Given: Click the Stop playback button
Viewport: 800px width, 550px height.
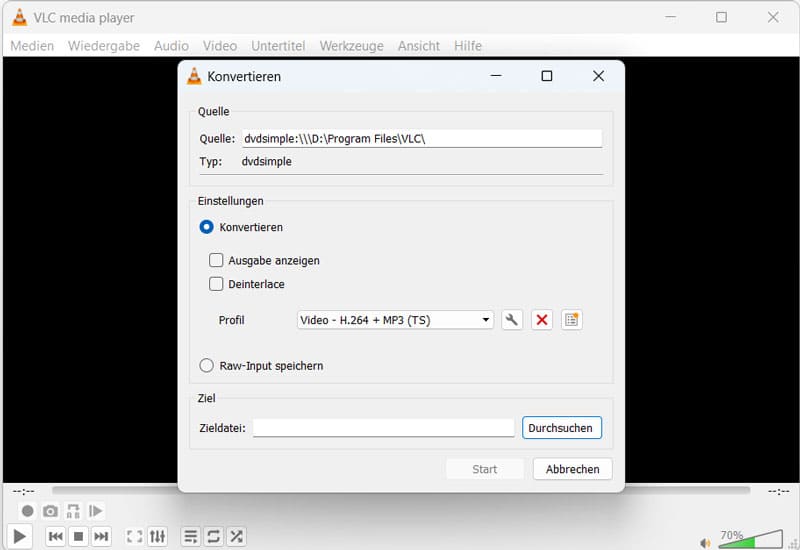Looking at the screenshot, I should click(78, 536).
